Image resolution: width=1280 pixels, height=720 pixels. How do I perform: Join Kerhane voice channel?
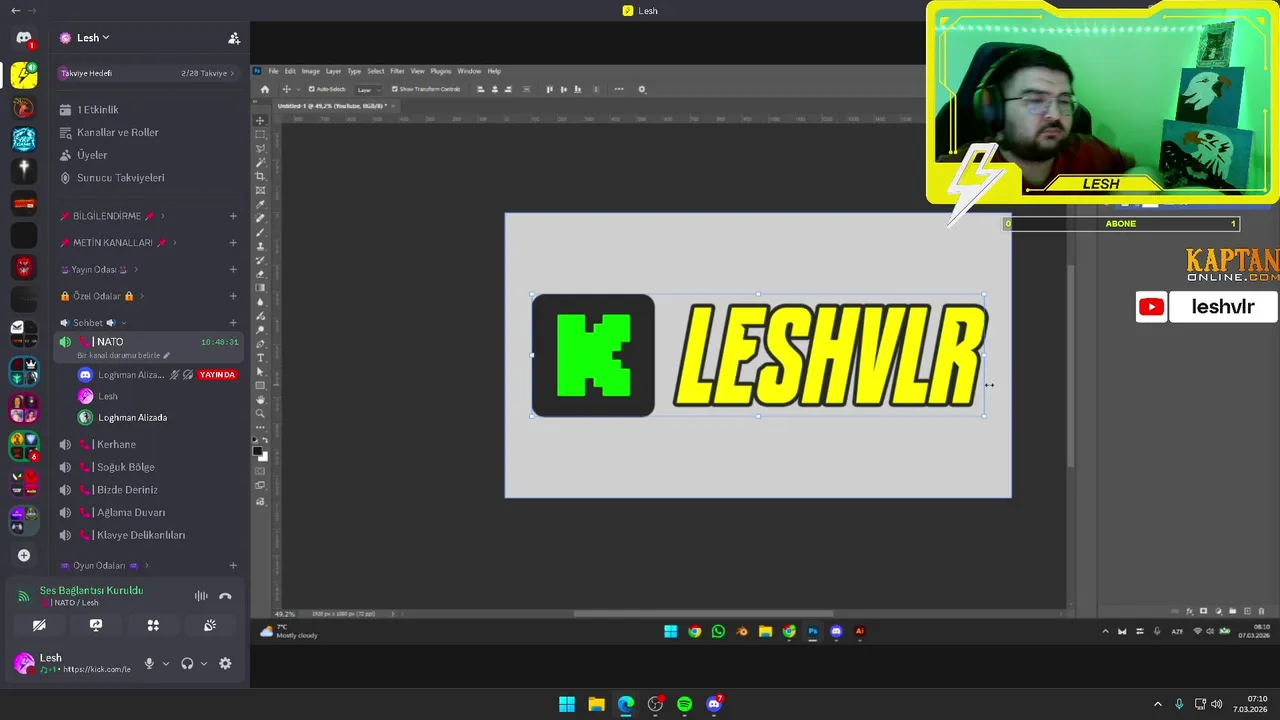click(x=116, y=444)
